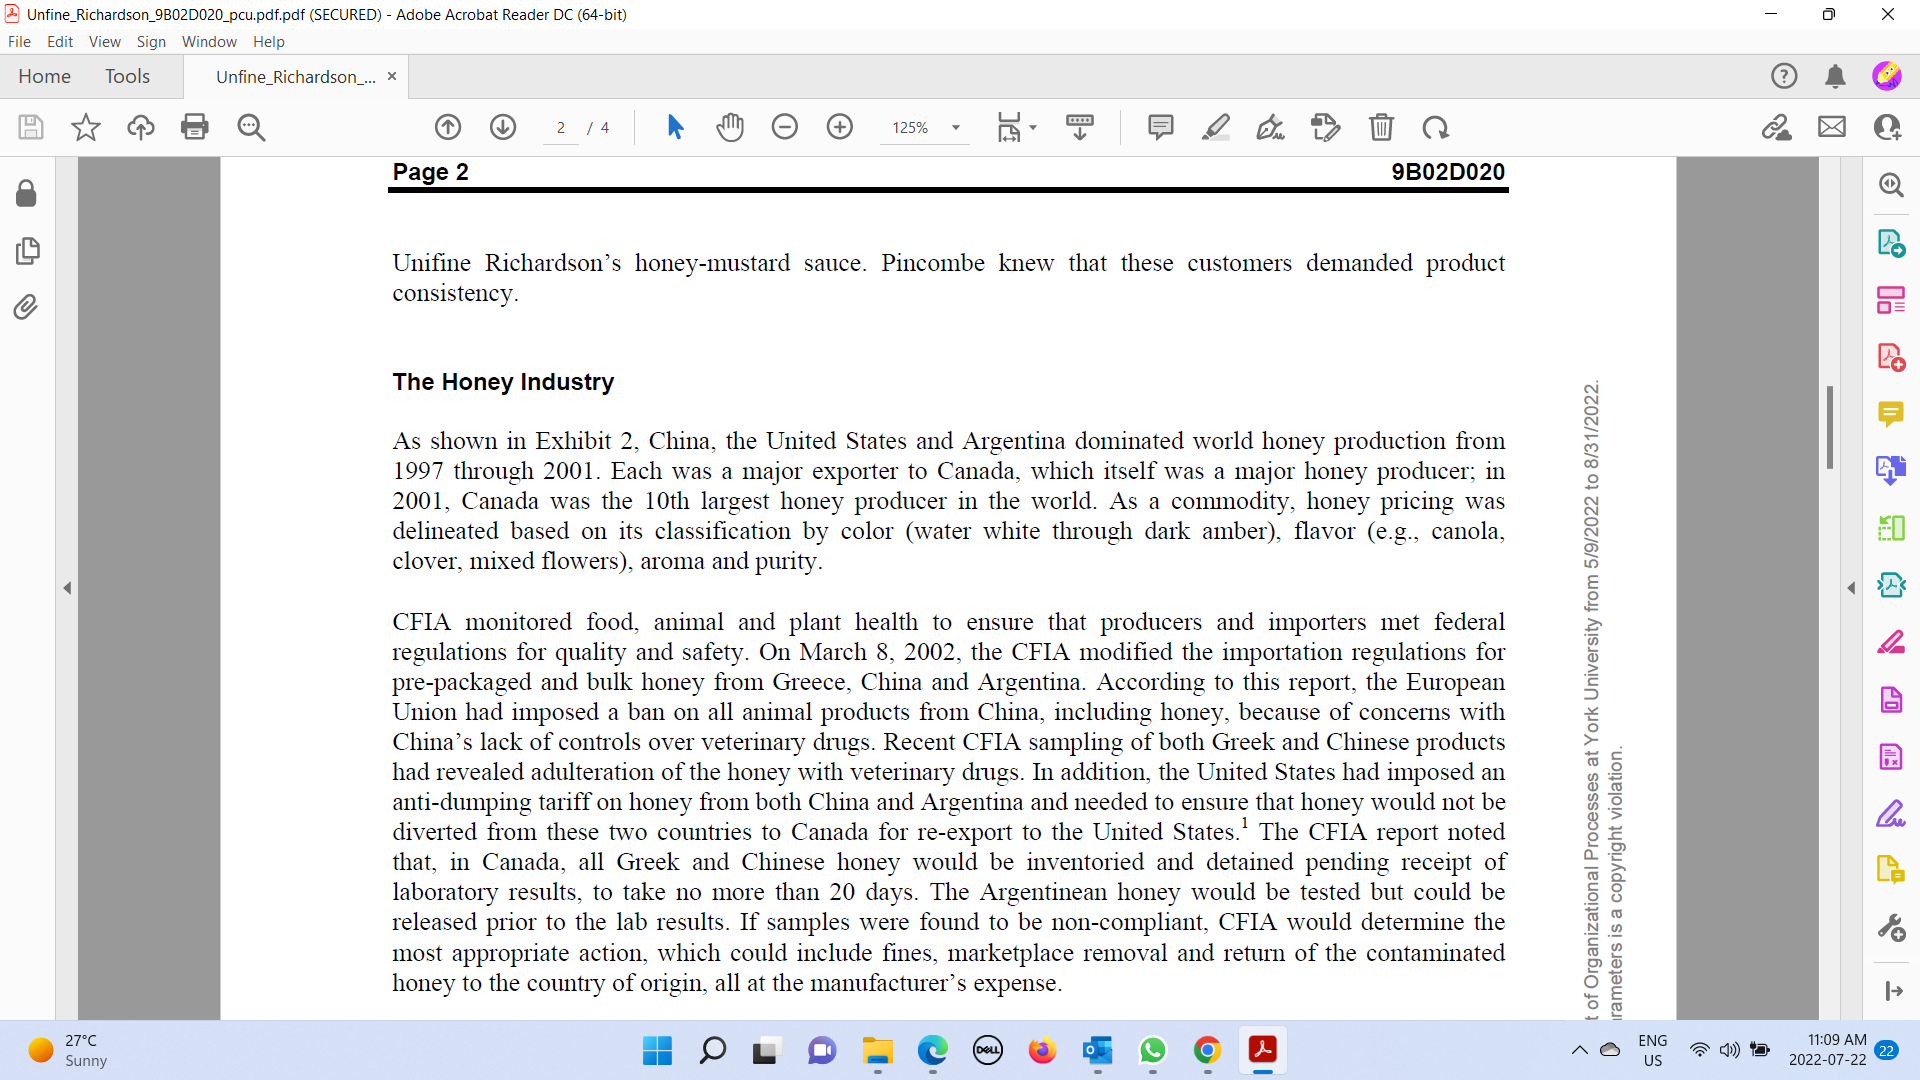The width and height of the screenshot is (1920, 1080).
Task: Expand the page fit options dropdown arrow
Action: pyautogui.click(x=1032, y=127)
